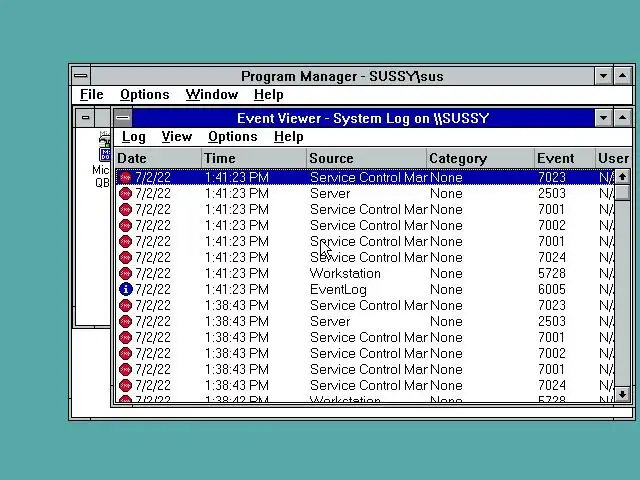Select event number 7024 logged at 1:38:43 PM

[551, 385]
